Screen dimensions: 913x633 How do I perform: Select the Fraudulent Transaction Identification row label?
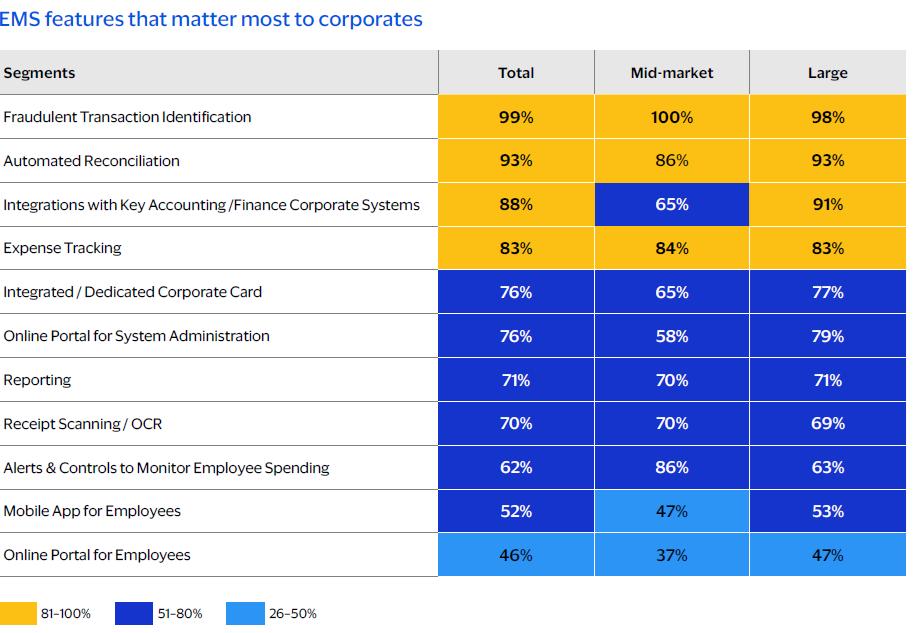click(127, 117)
